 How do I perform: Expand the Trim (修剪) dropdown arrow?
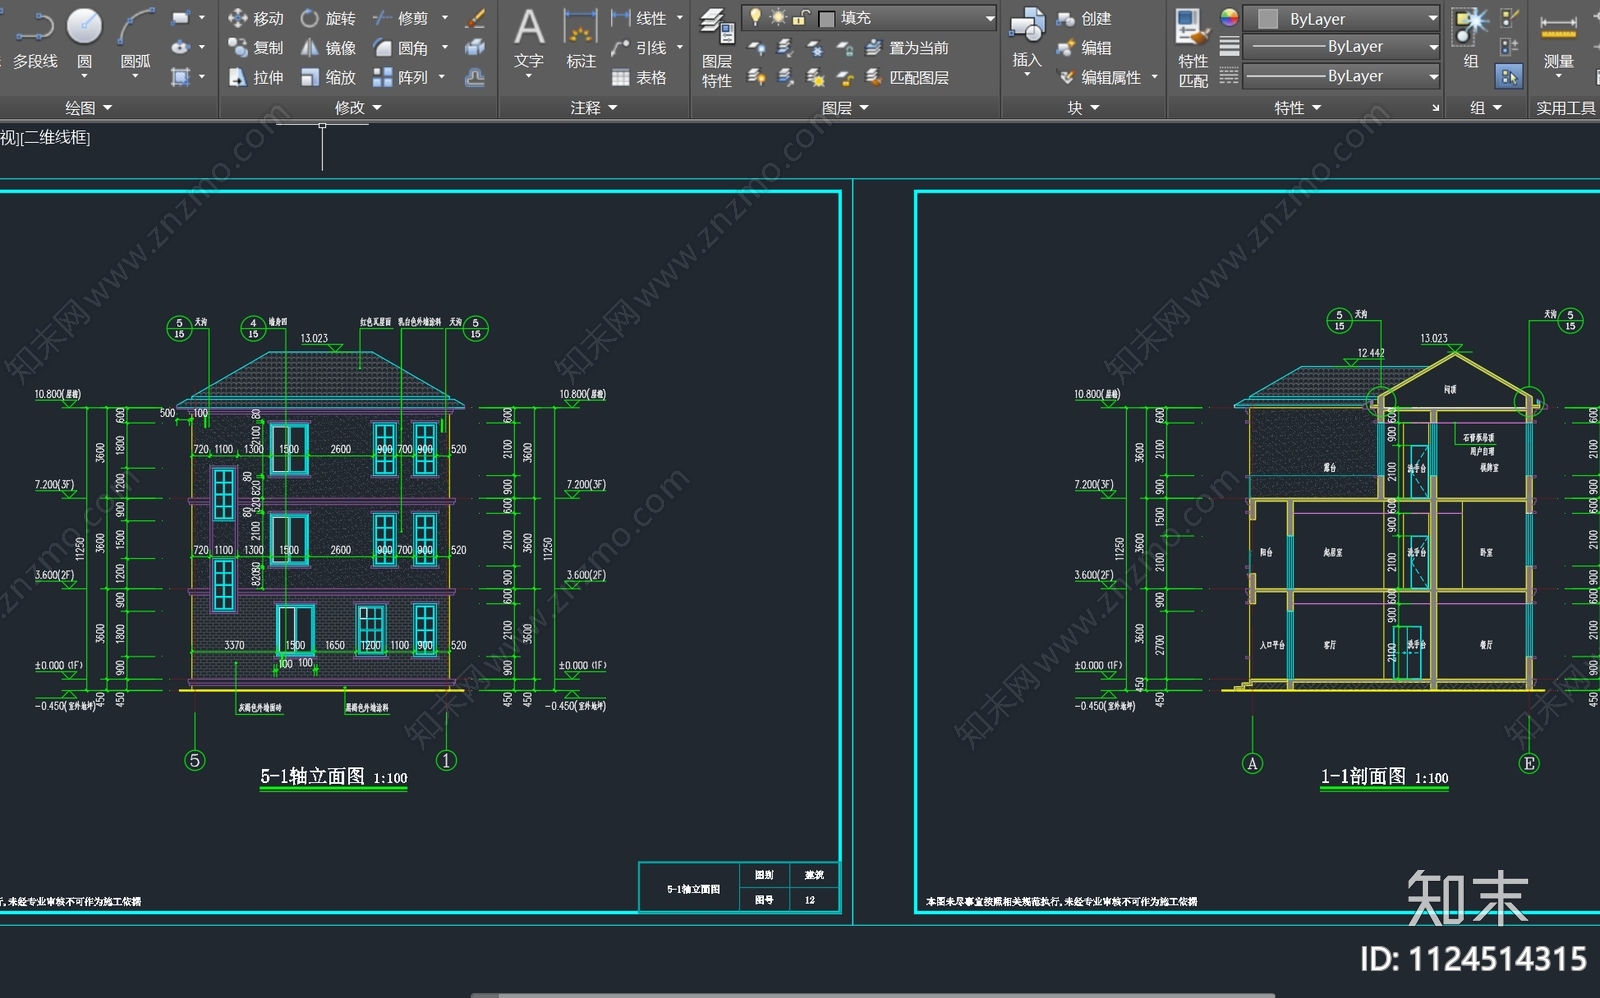pyautogui.click(x=445, y=18)
